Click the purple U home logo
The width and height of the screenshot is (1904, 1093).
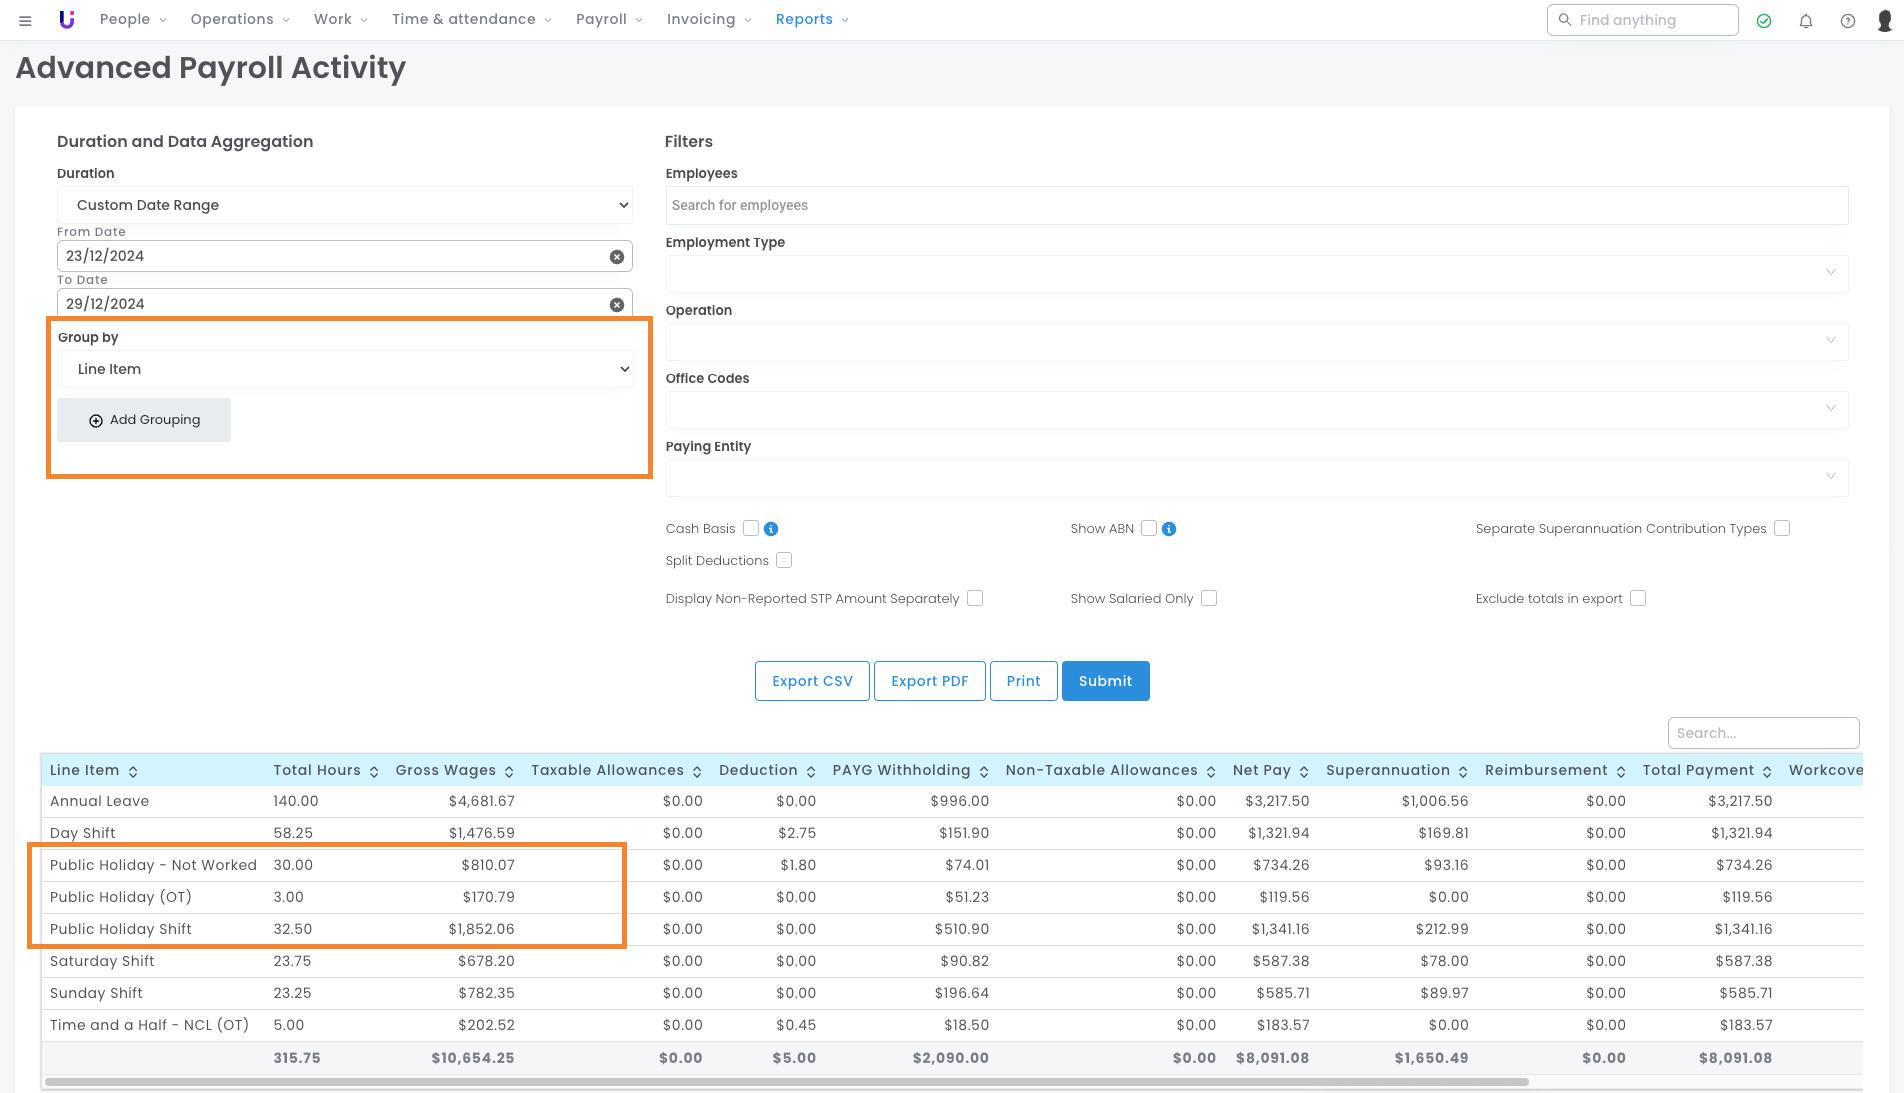tap(67, 20)
